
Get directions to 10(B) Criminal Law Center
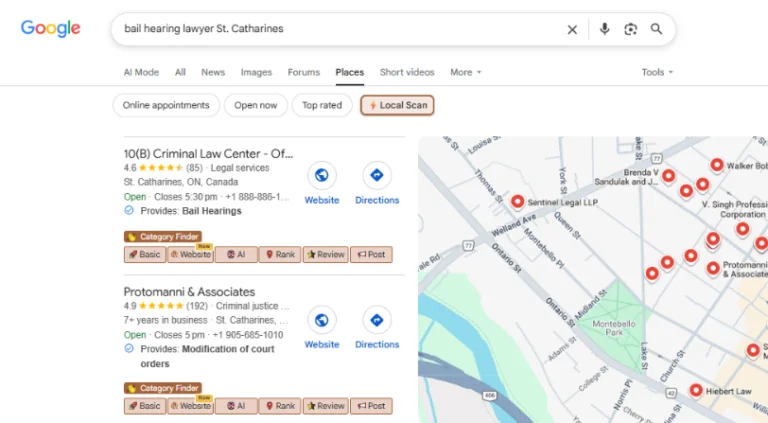coord(377,183)
